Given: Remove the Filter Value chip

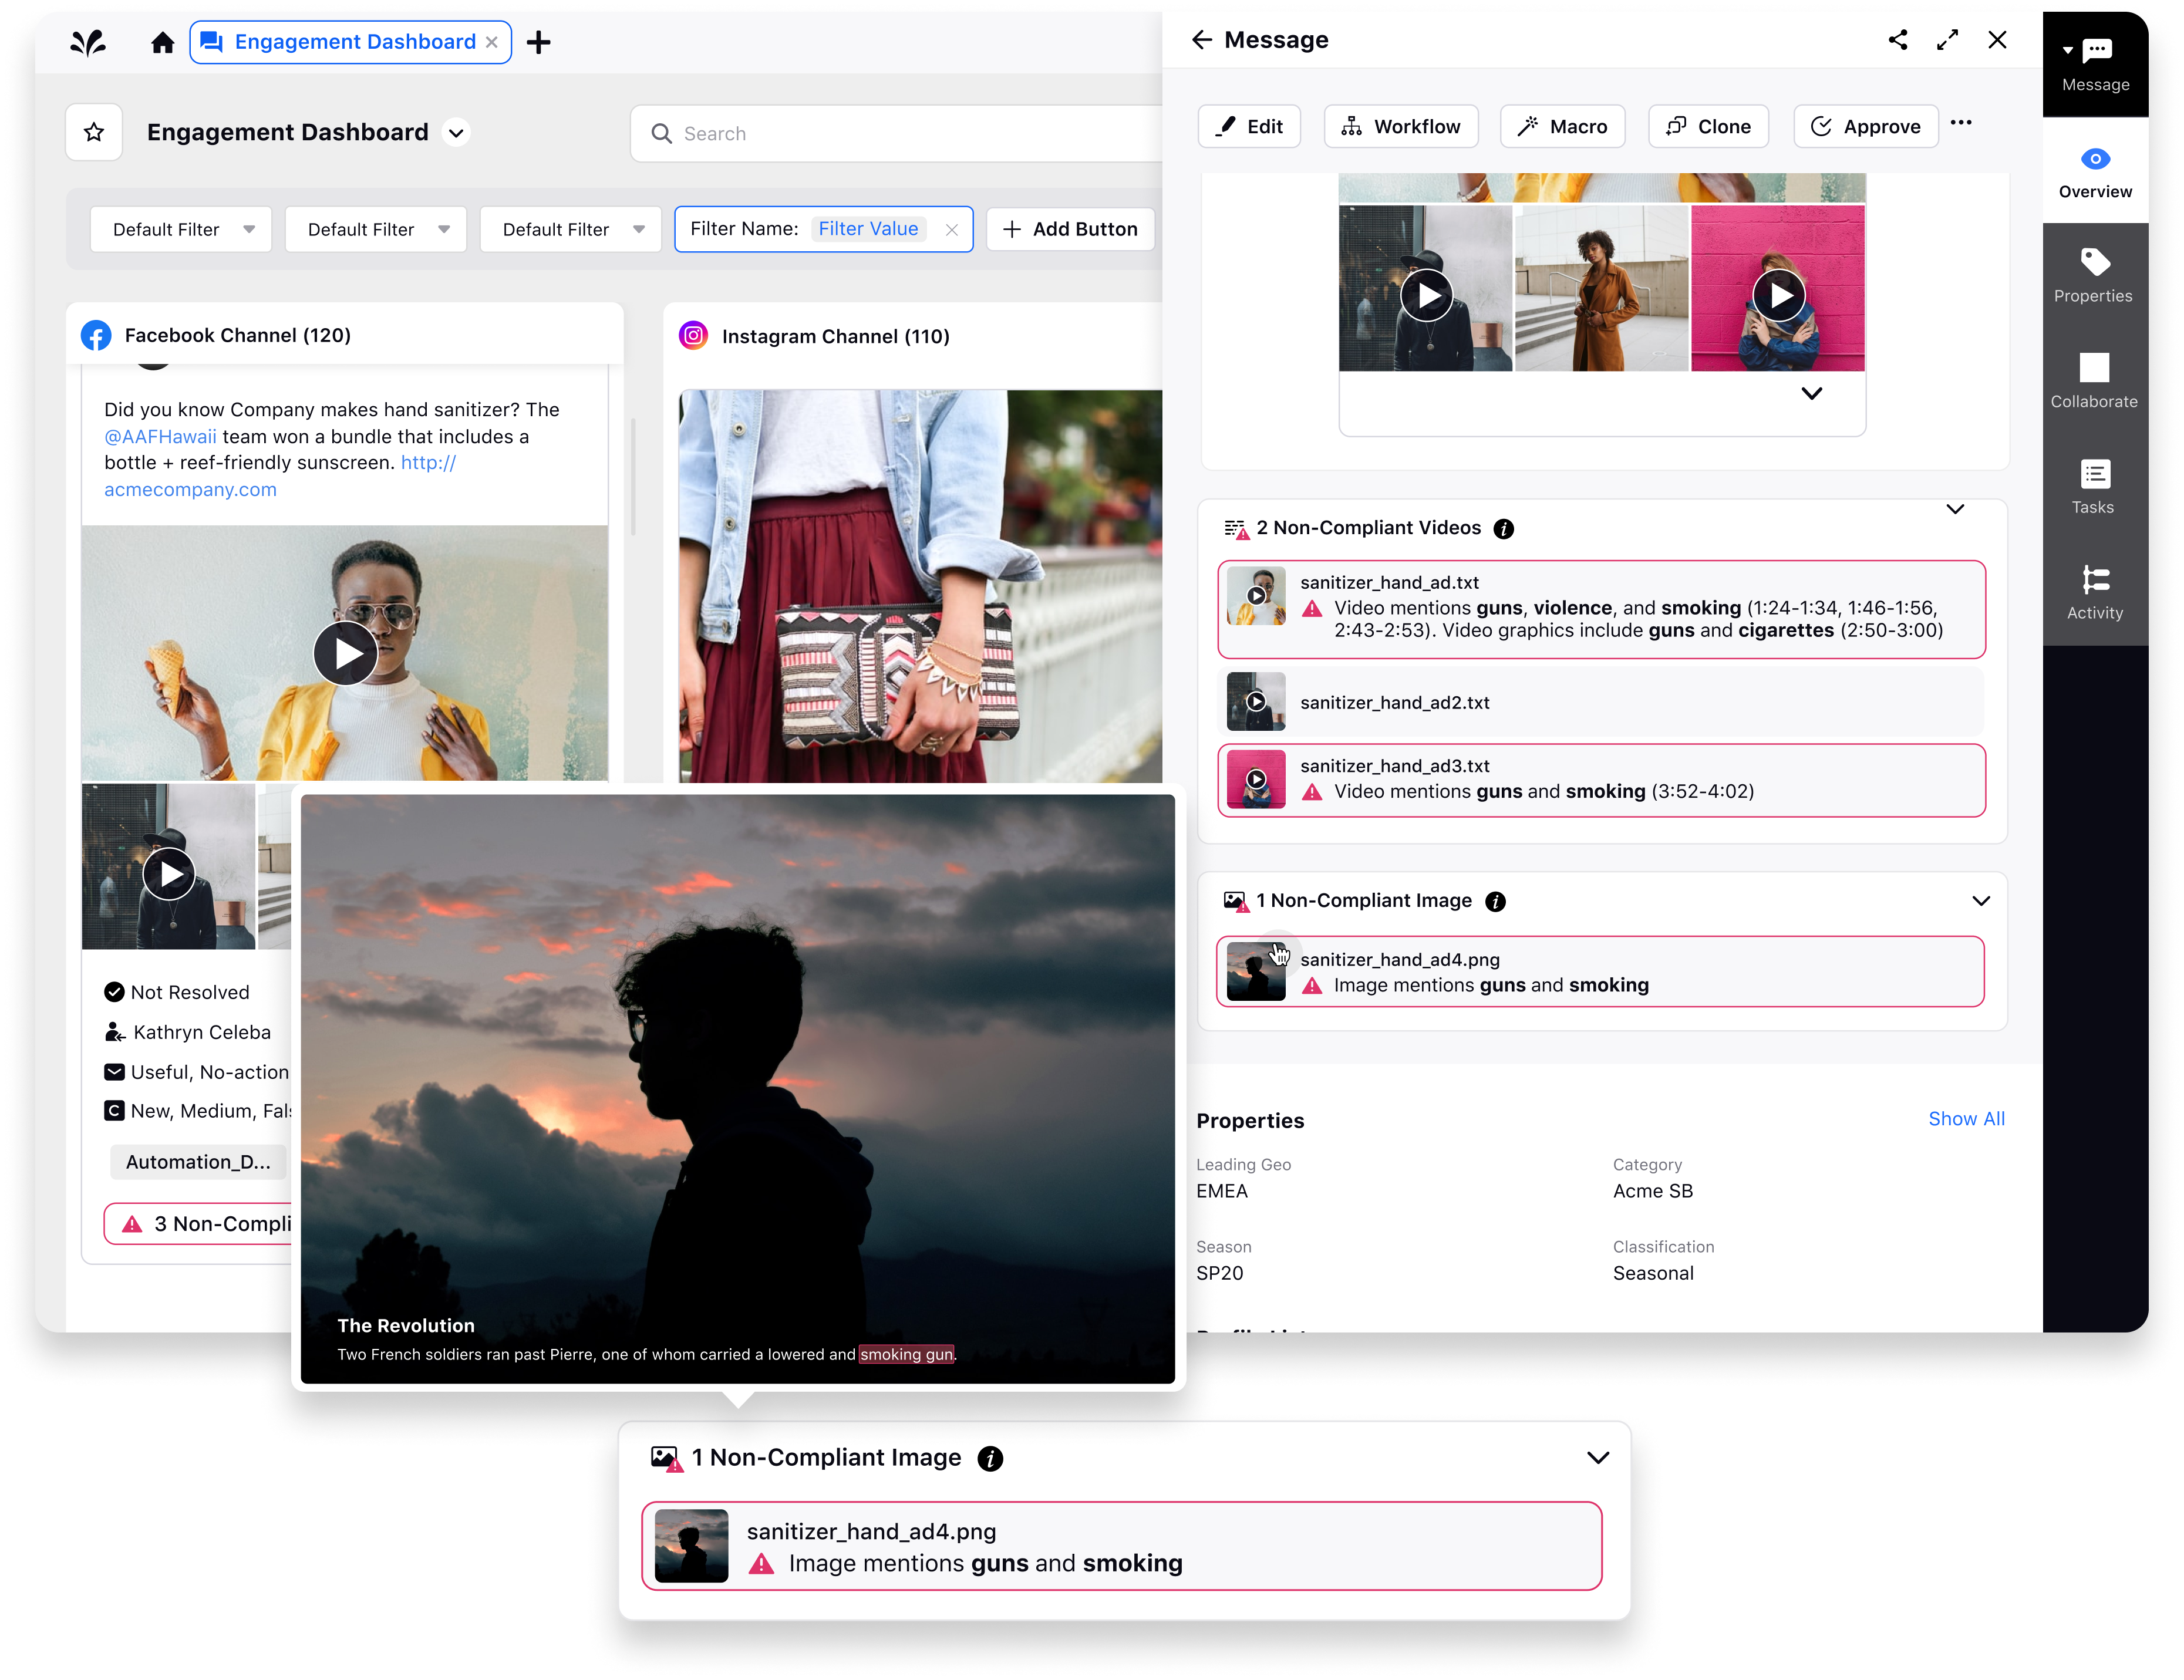Looking at the screenshot, I should coord(951,230).
